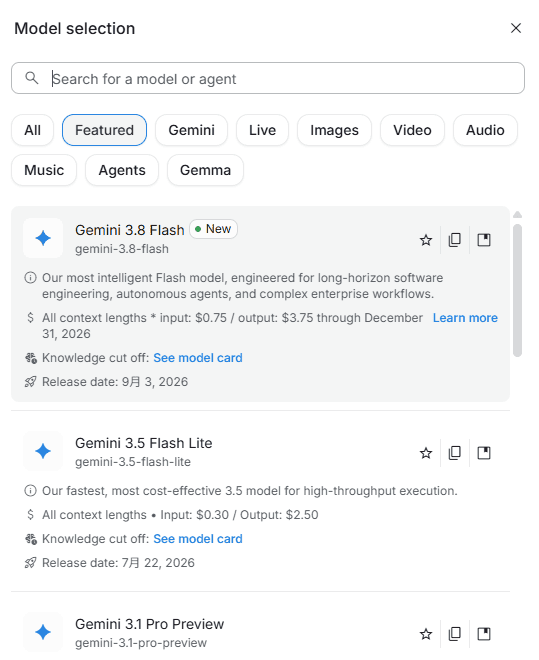Star the Gemini 3.1 Pro Preview model

[426, 634]
